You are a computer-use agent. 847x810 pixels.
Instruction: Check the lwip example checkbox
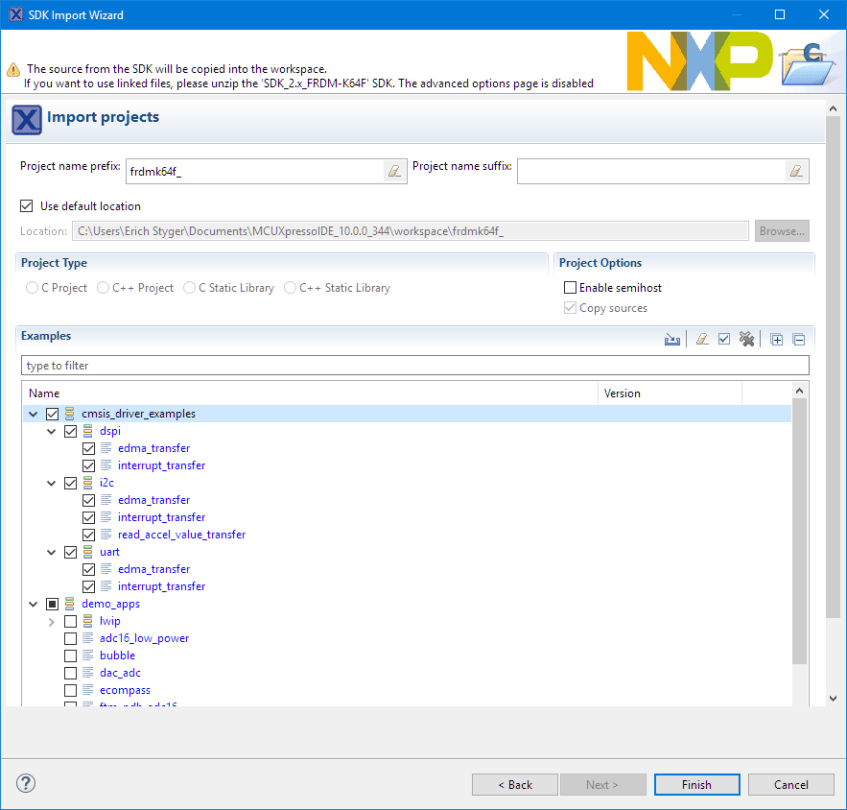click(70, 620)
